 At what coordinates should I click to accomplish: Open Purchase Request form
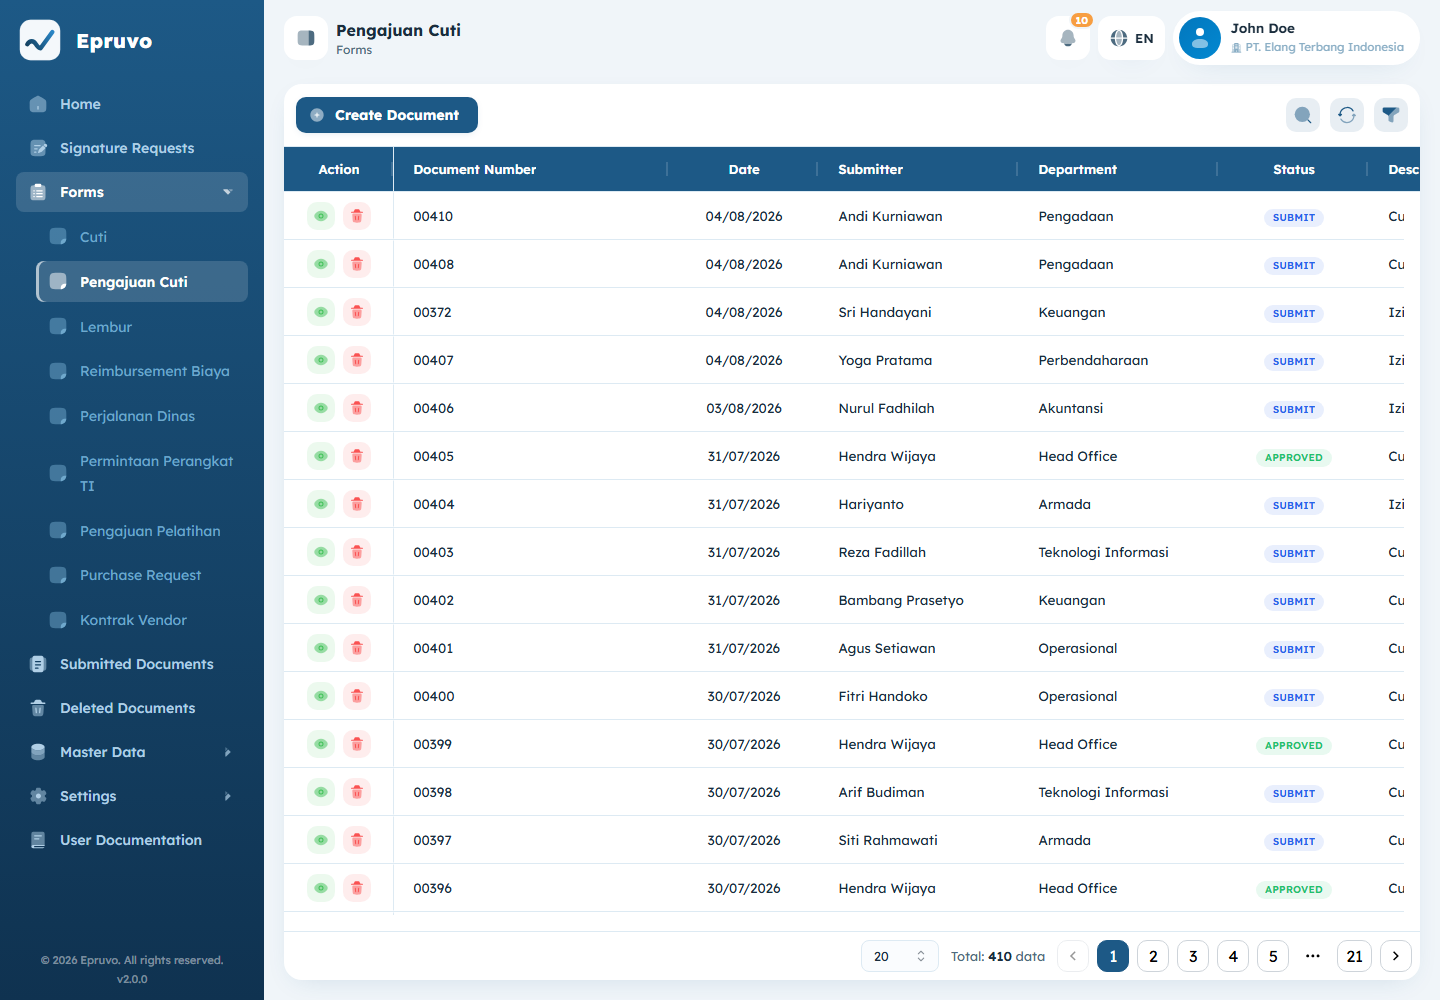coord(142,575)
